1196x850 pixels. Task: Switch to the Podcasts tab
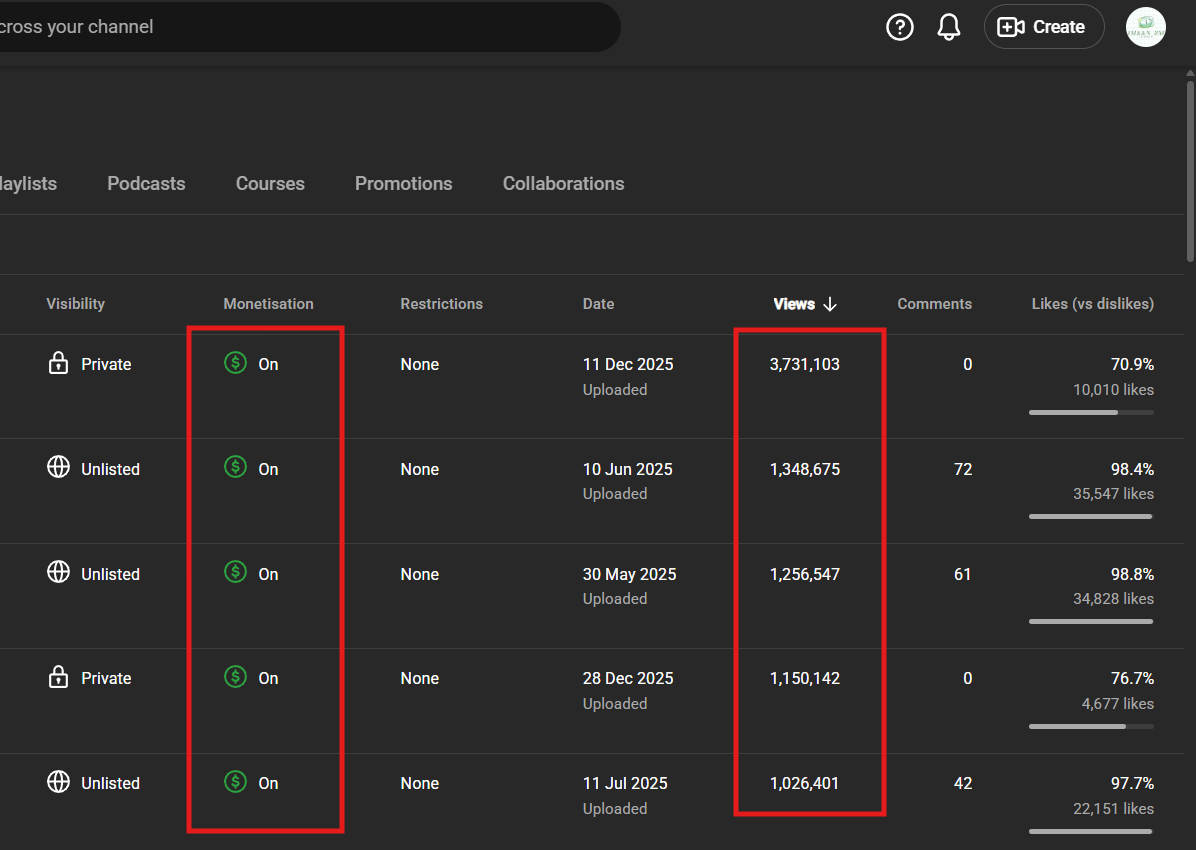[x=146, y=184]
